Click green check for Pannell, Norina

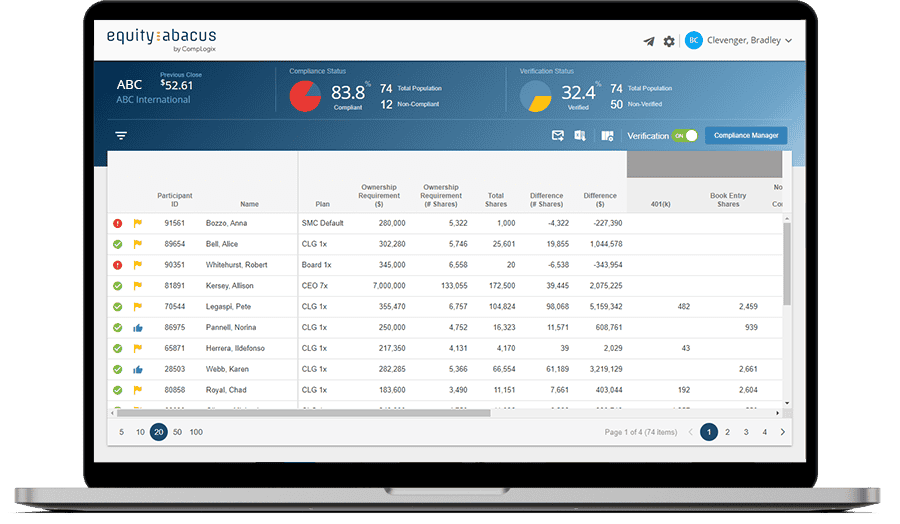(x=118, y=328)
